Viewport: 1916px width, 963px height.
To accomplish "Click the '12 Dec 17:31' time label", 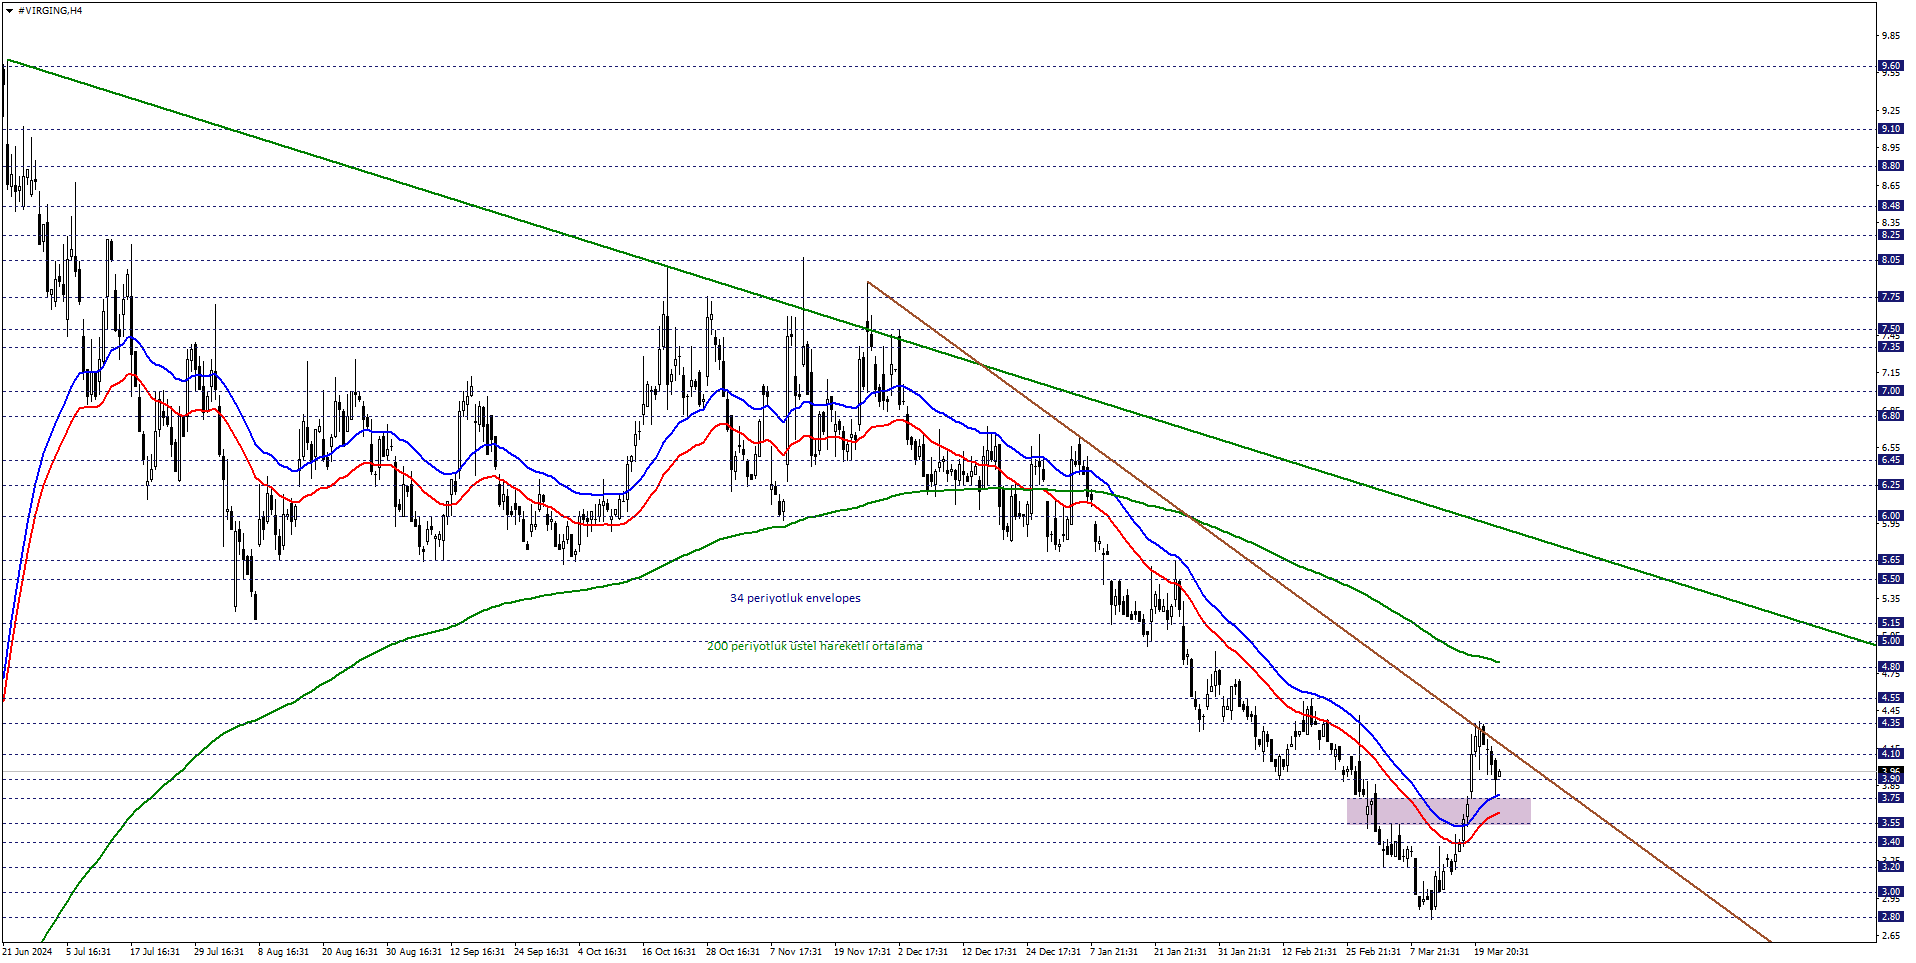I will tap(989, 952).
